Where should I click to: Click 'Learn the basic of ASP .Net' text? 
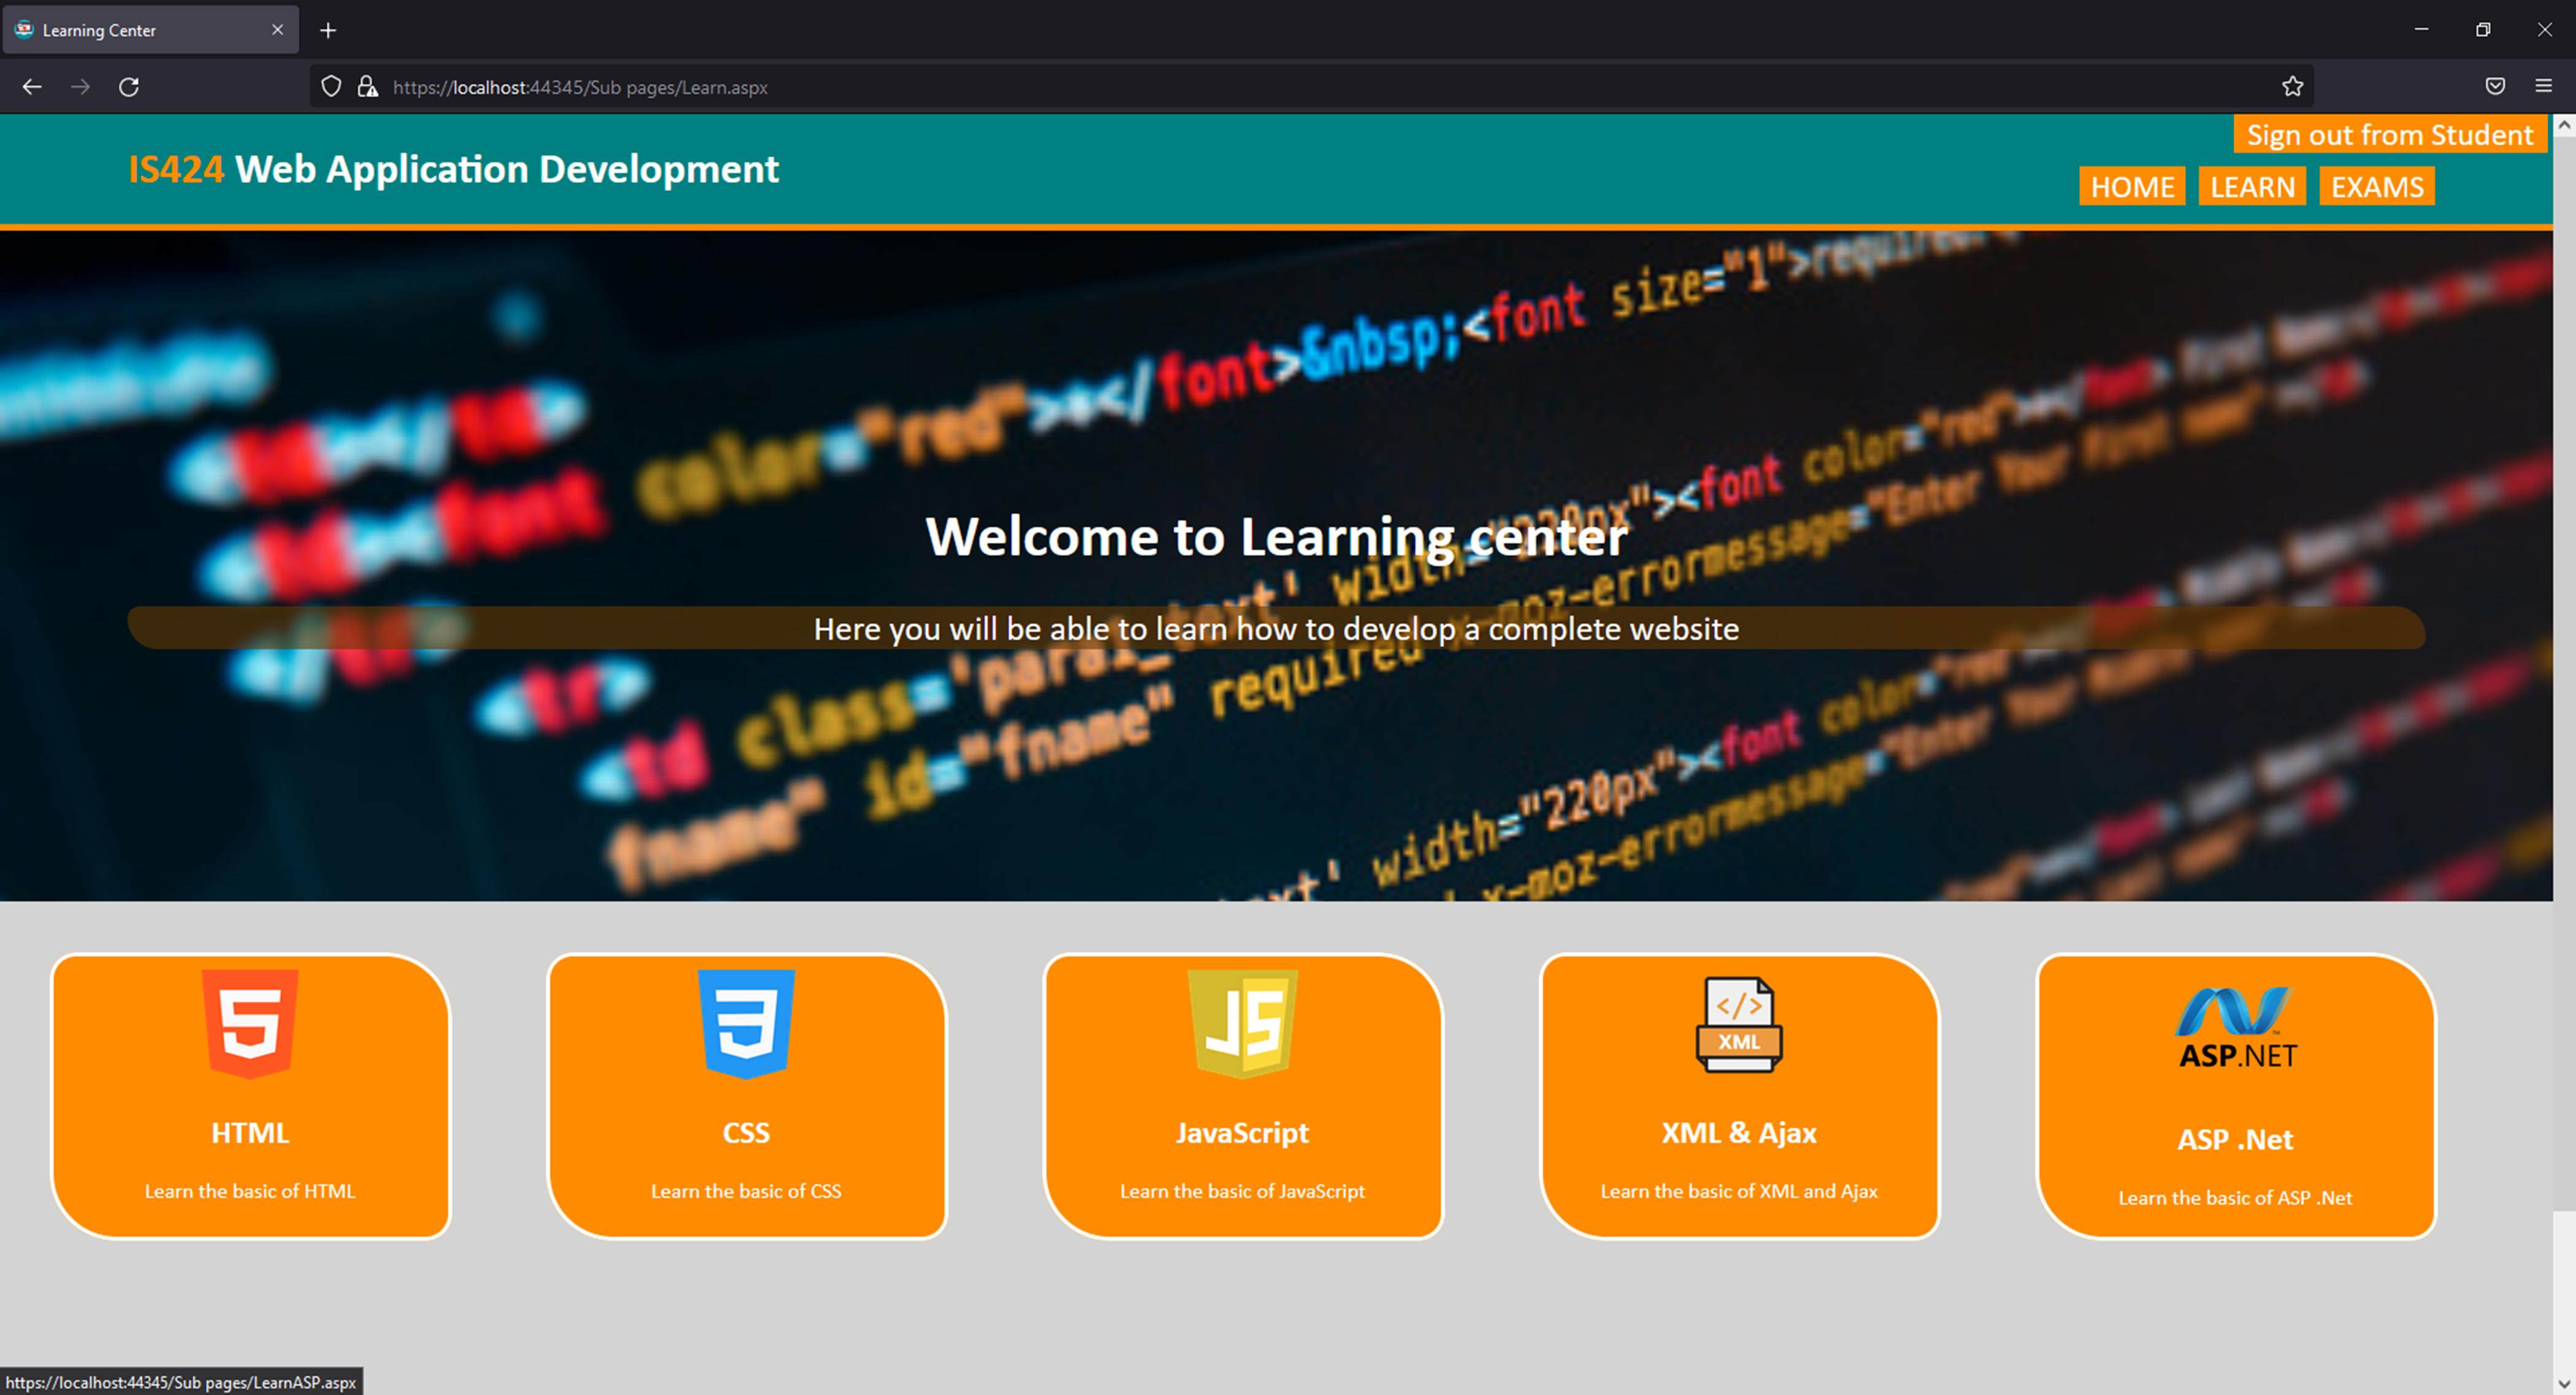2235,1198
